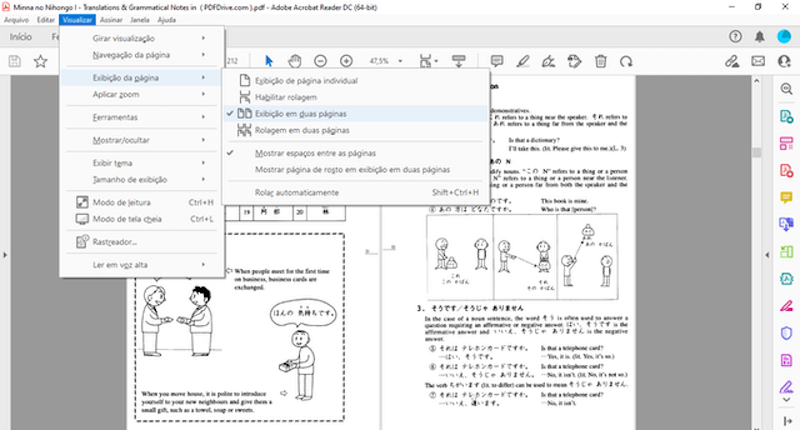This screenshot has width=800, height=430.
Task: Expand Ferramentas submenu
Action: (x=141, y=117)
